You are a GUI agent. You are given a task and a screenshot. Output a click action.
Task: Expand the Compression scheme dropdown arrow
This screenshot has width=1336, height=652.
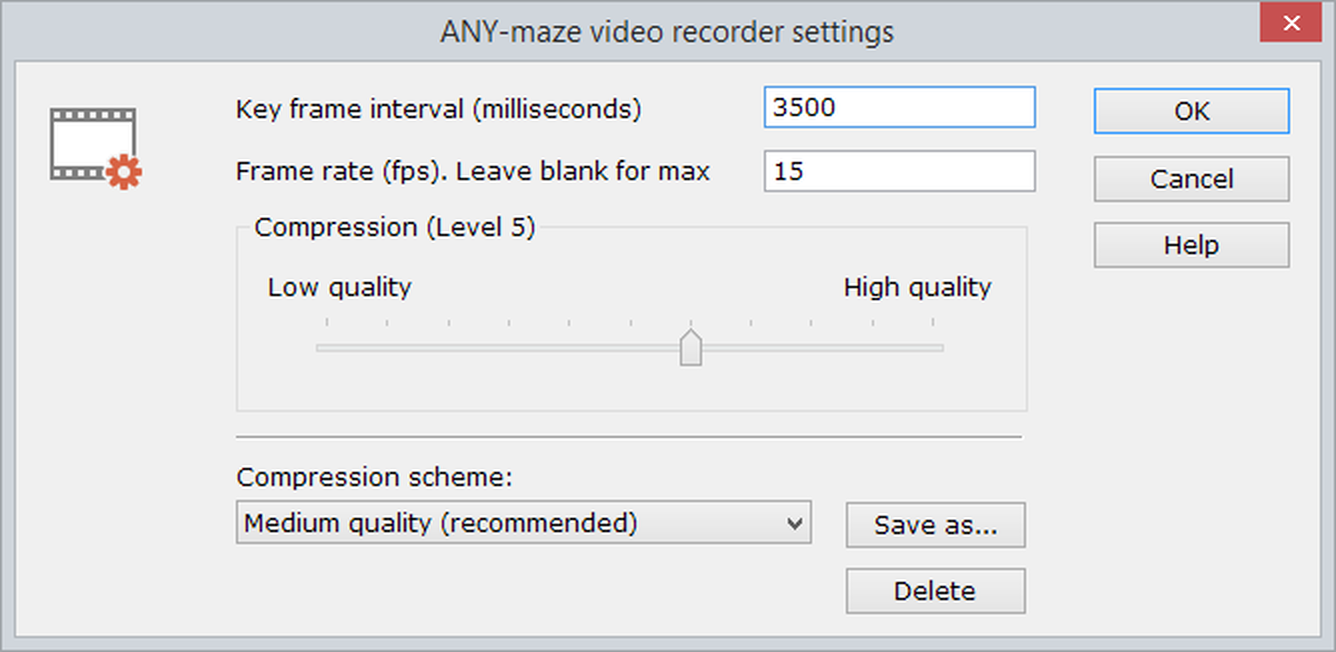[x=795, y=523]
